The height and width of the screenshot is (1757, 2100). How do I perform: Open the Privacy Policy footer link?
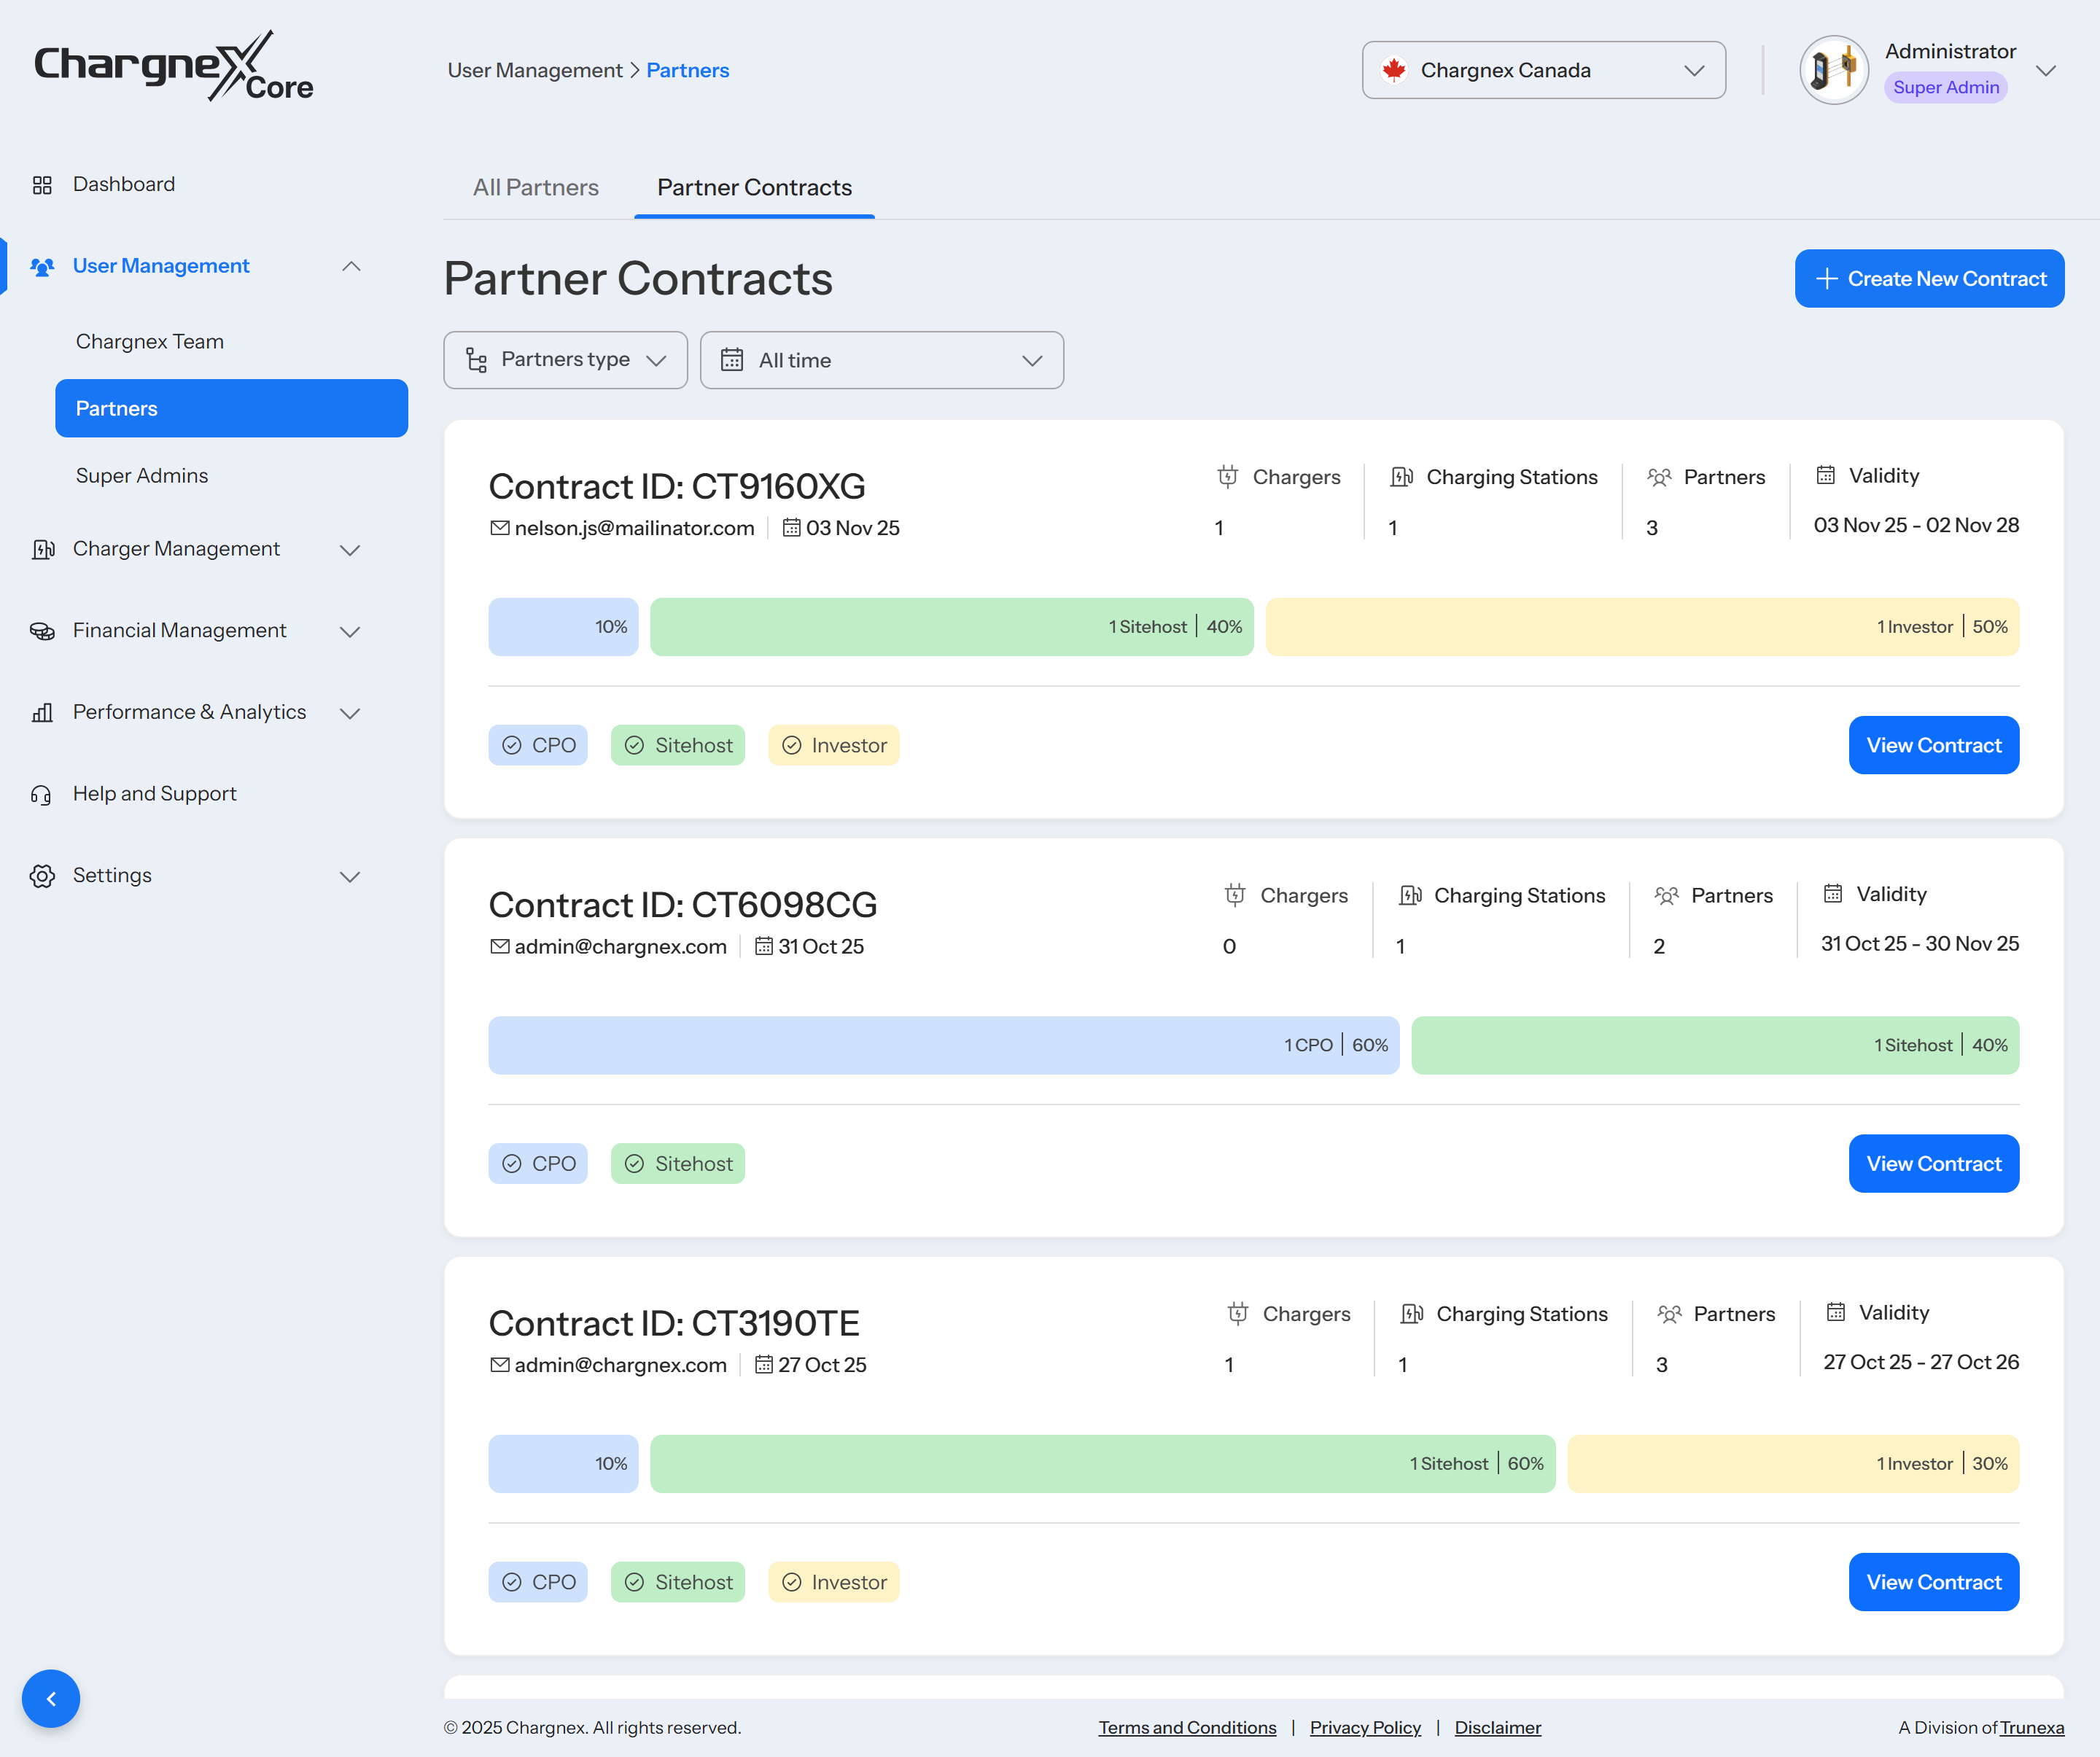coord(1365,1728)
